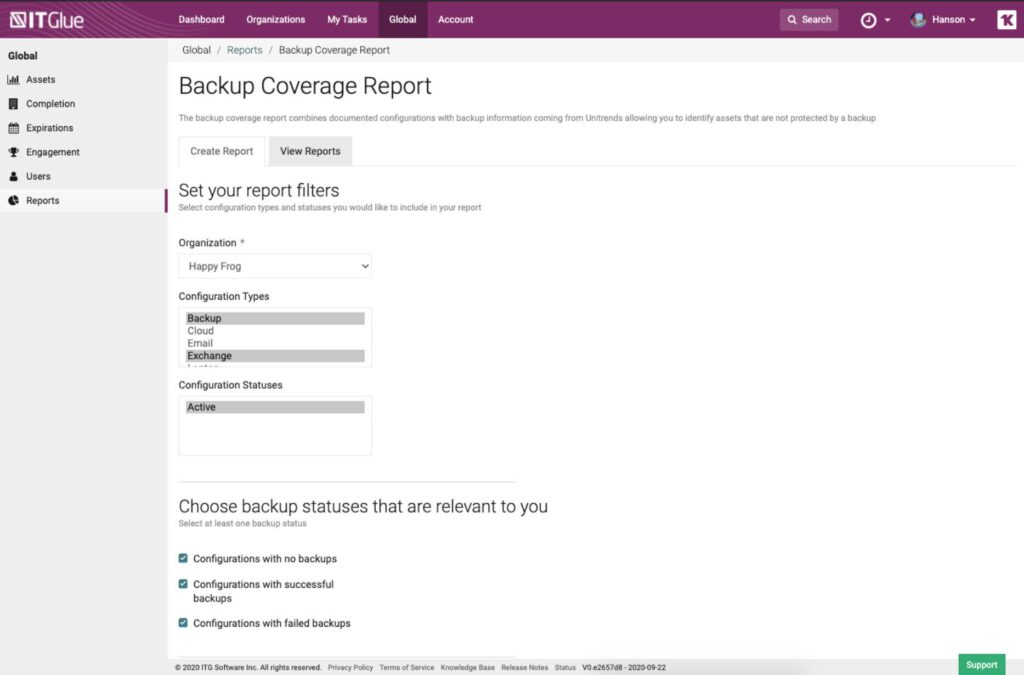1024x675 pixels.
Task: Switch to the View Reports tab
Action: pos(310,152)
